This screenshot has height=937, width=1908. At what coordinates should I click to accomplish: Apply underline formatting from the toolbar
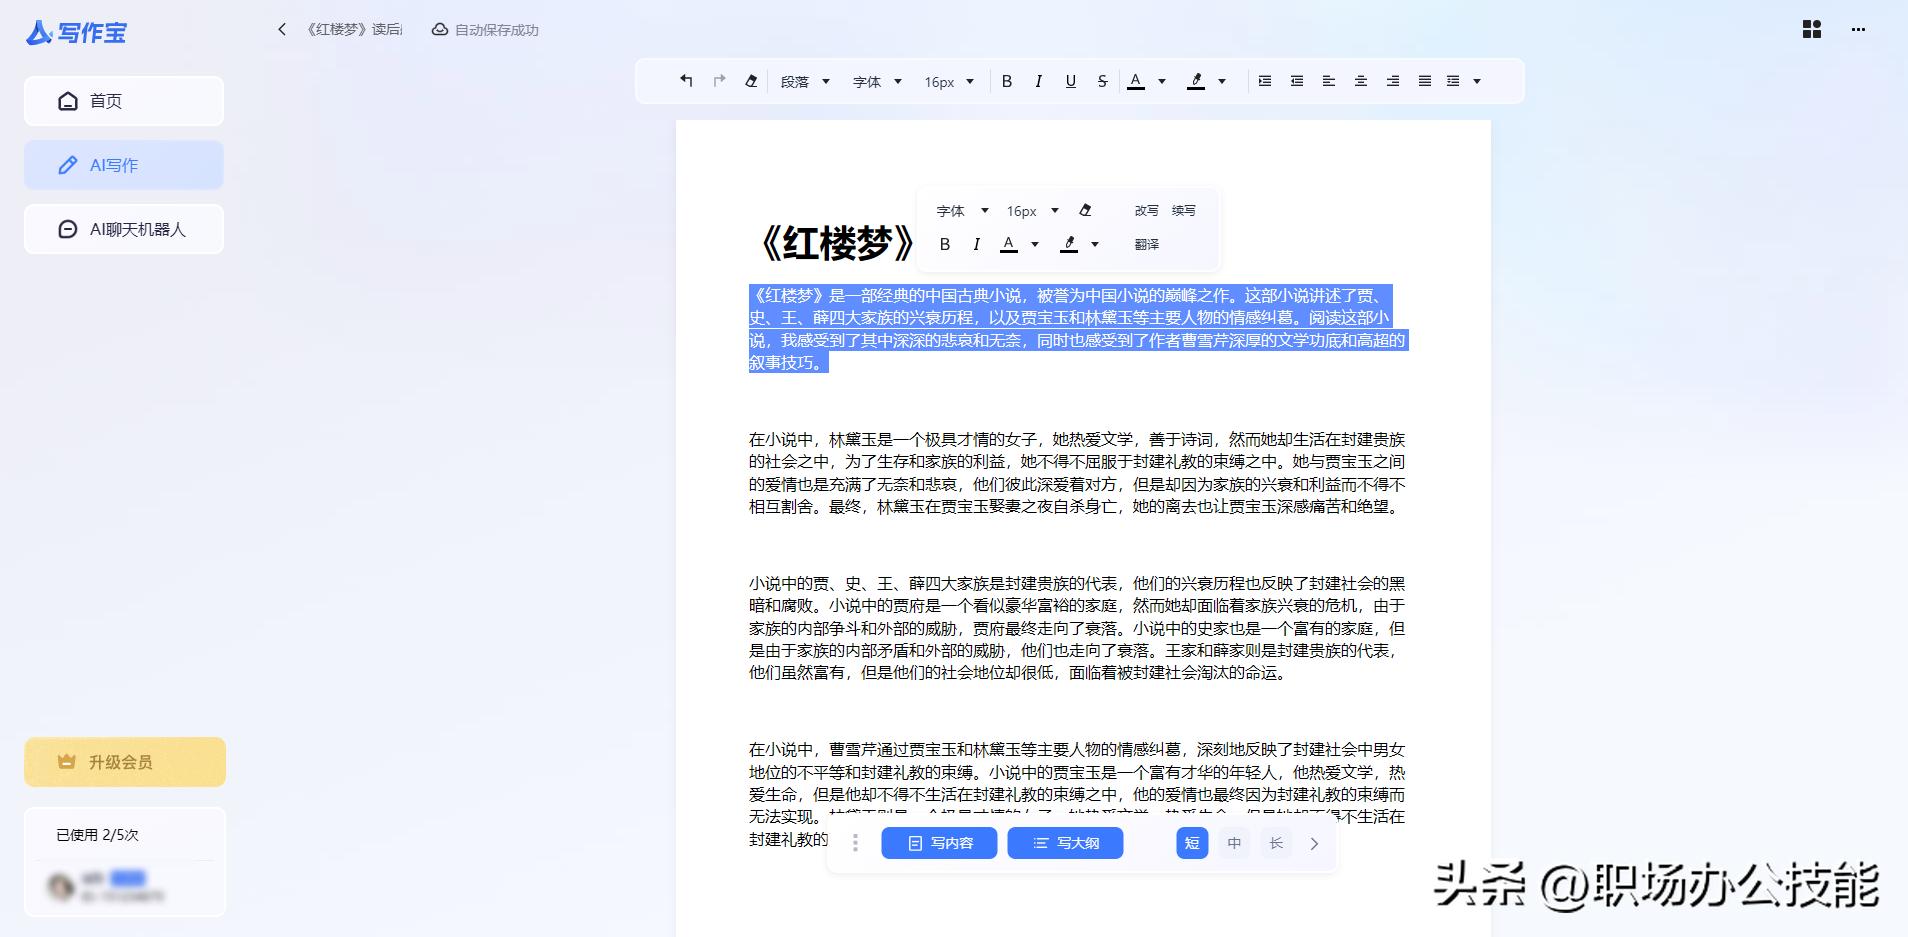(1070, 81)
